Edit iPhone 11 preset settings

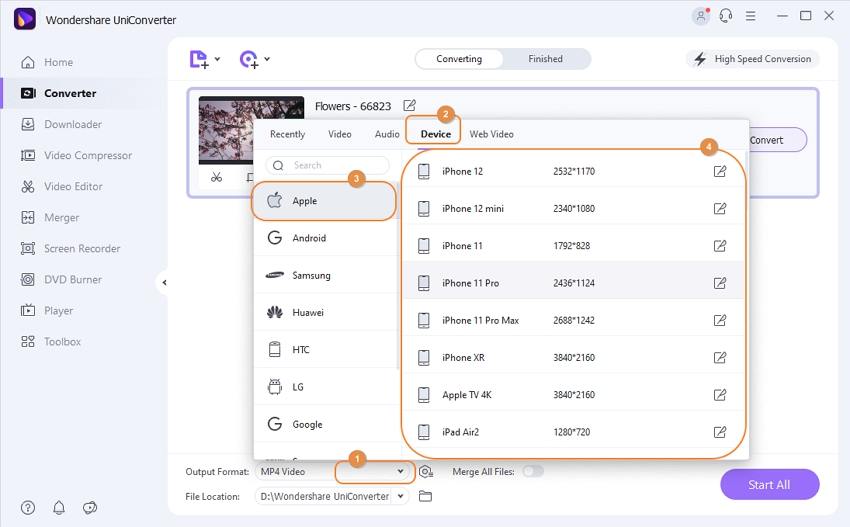pos(719,246)
